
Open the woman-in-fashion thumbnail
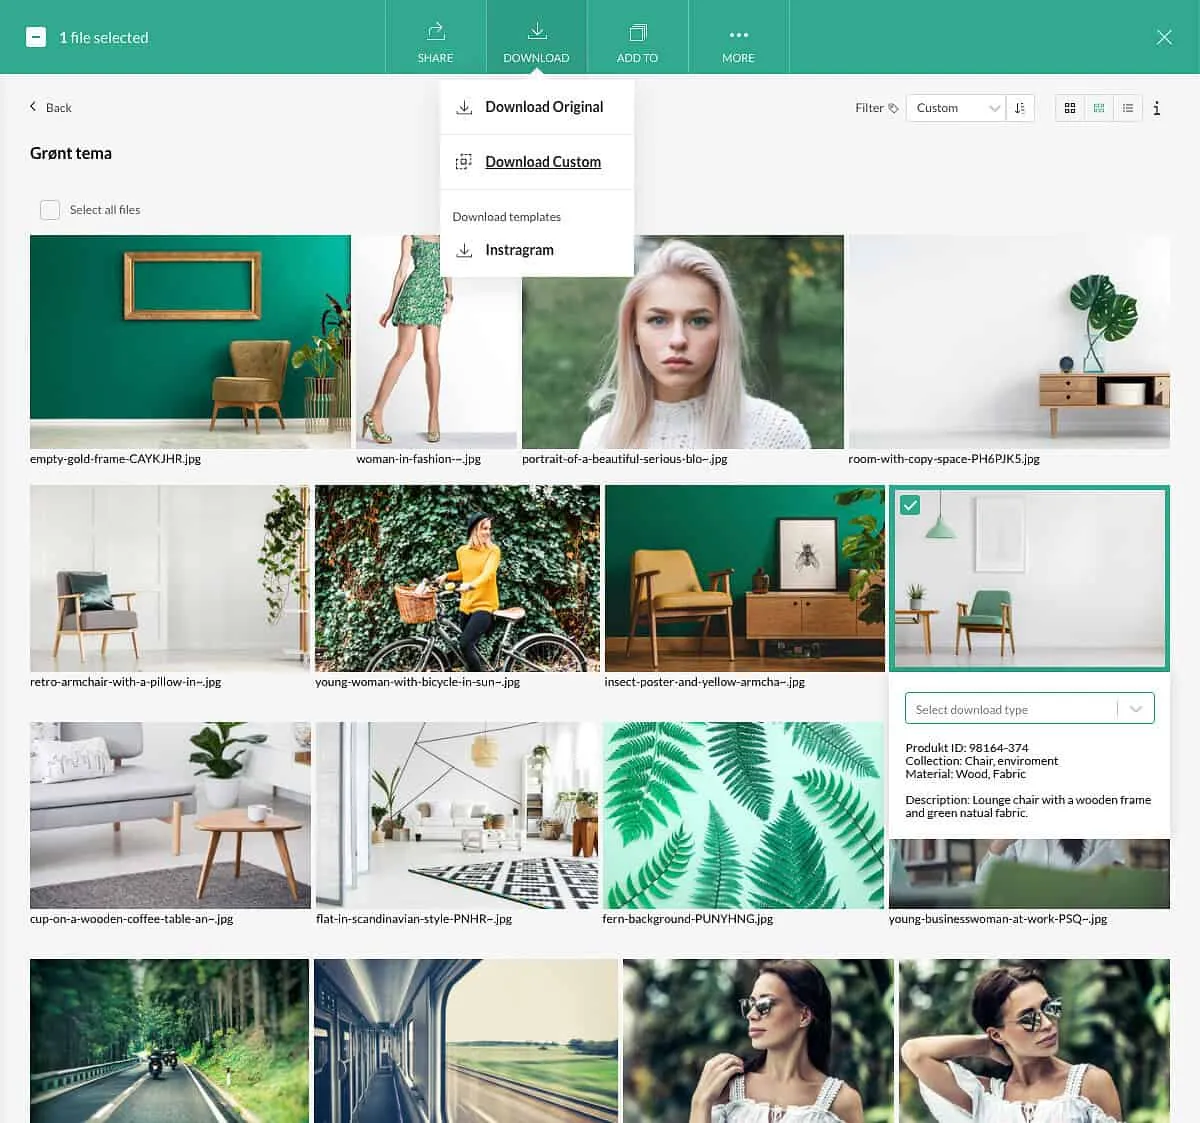(435, 342)
